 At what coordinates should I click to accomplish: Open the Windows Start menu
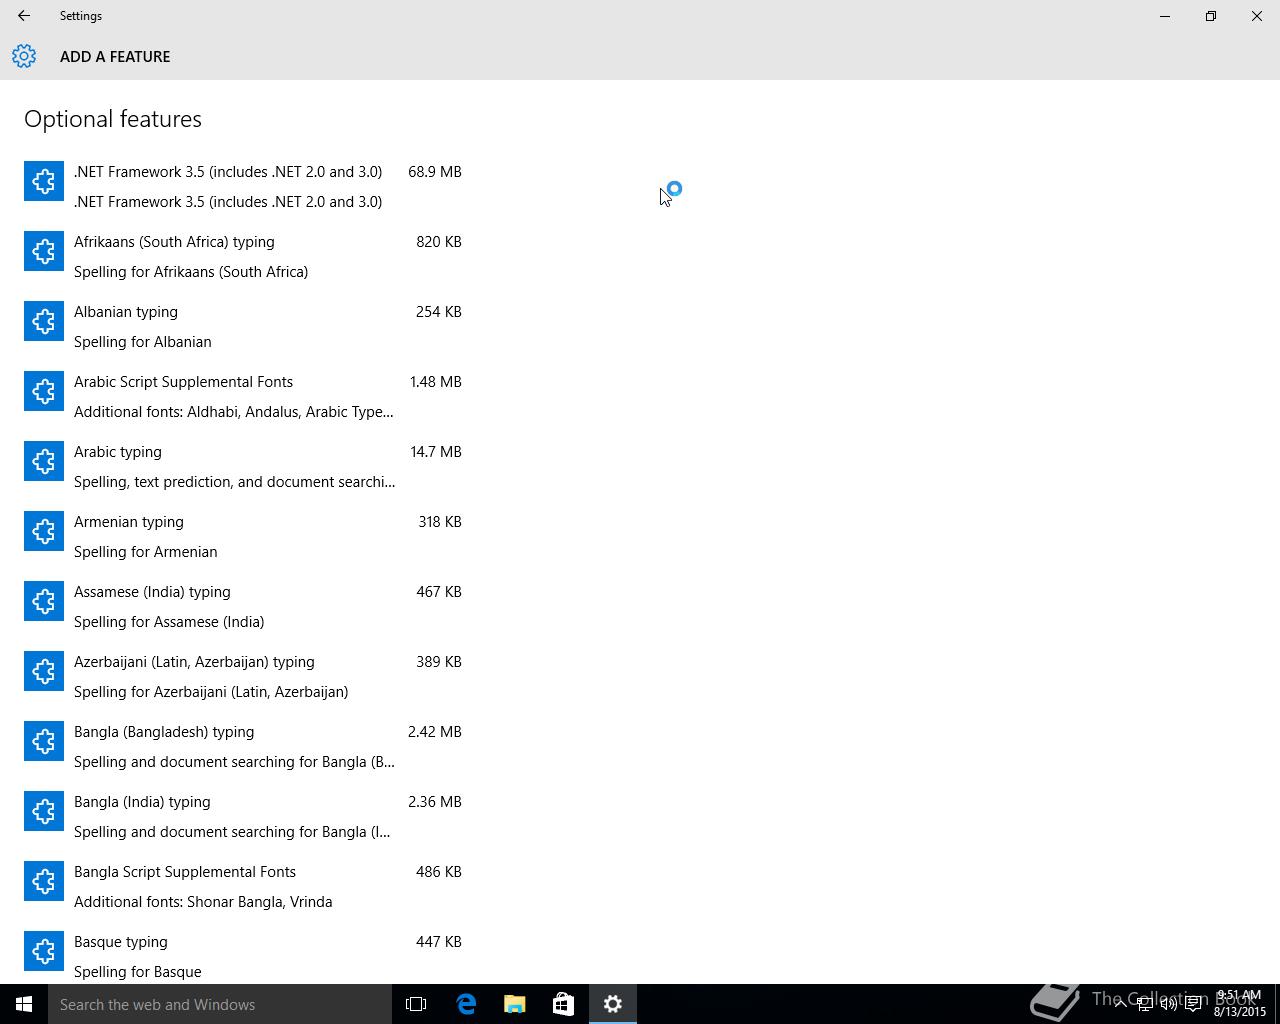[24, 1004]
